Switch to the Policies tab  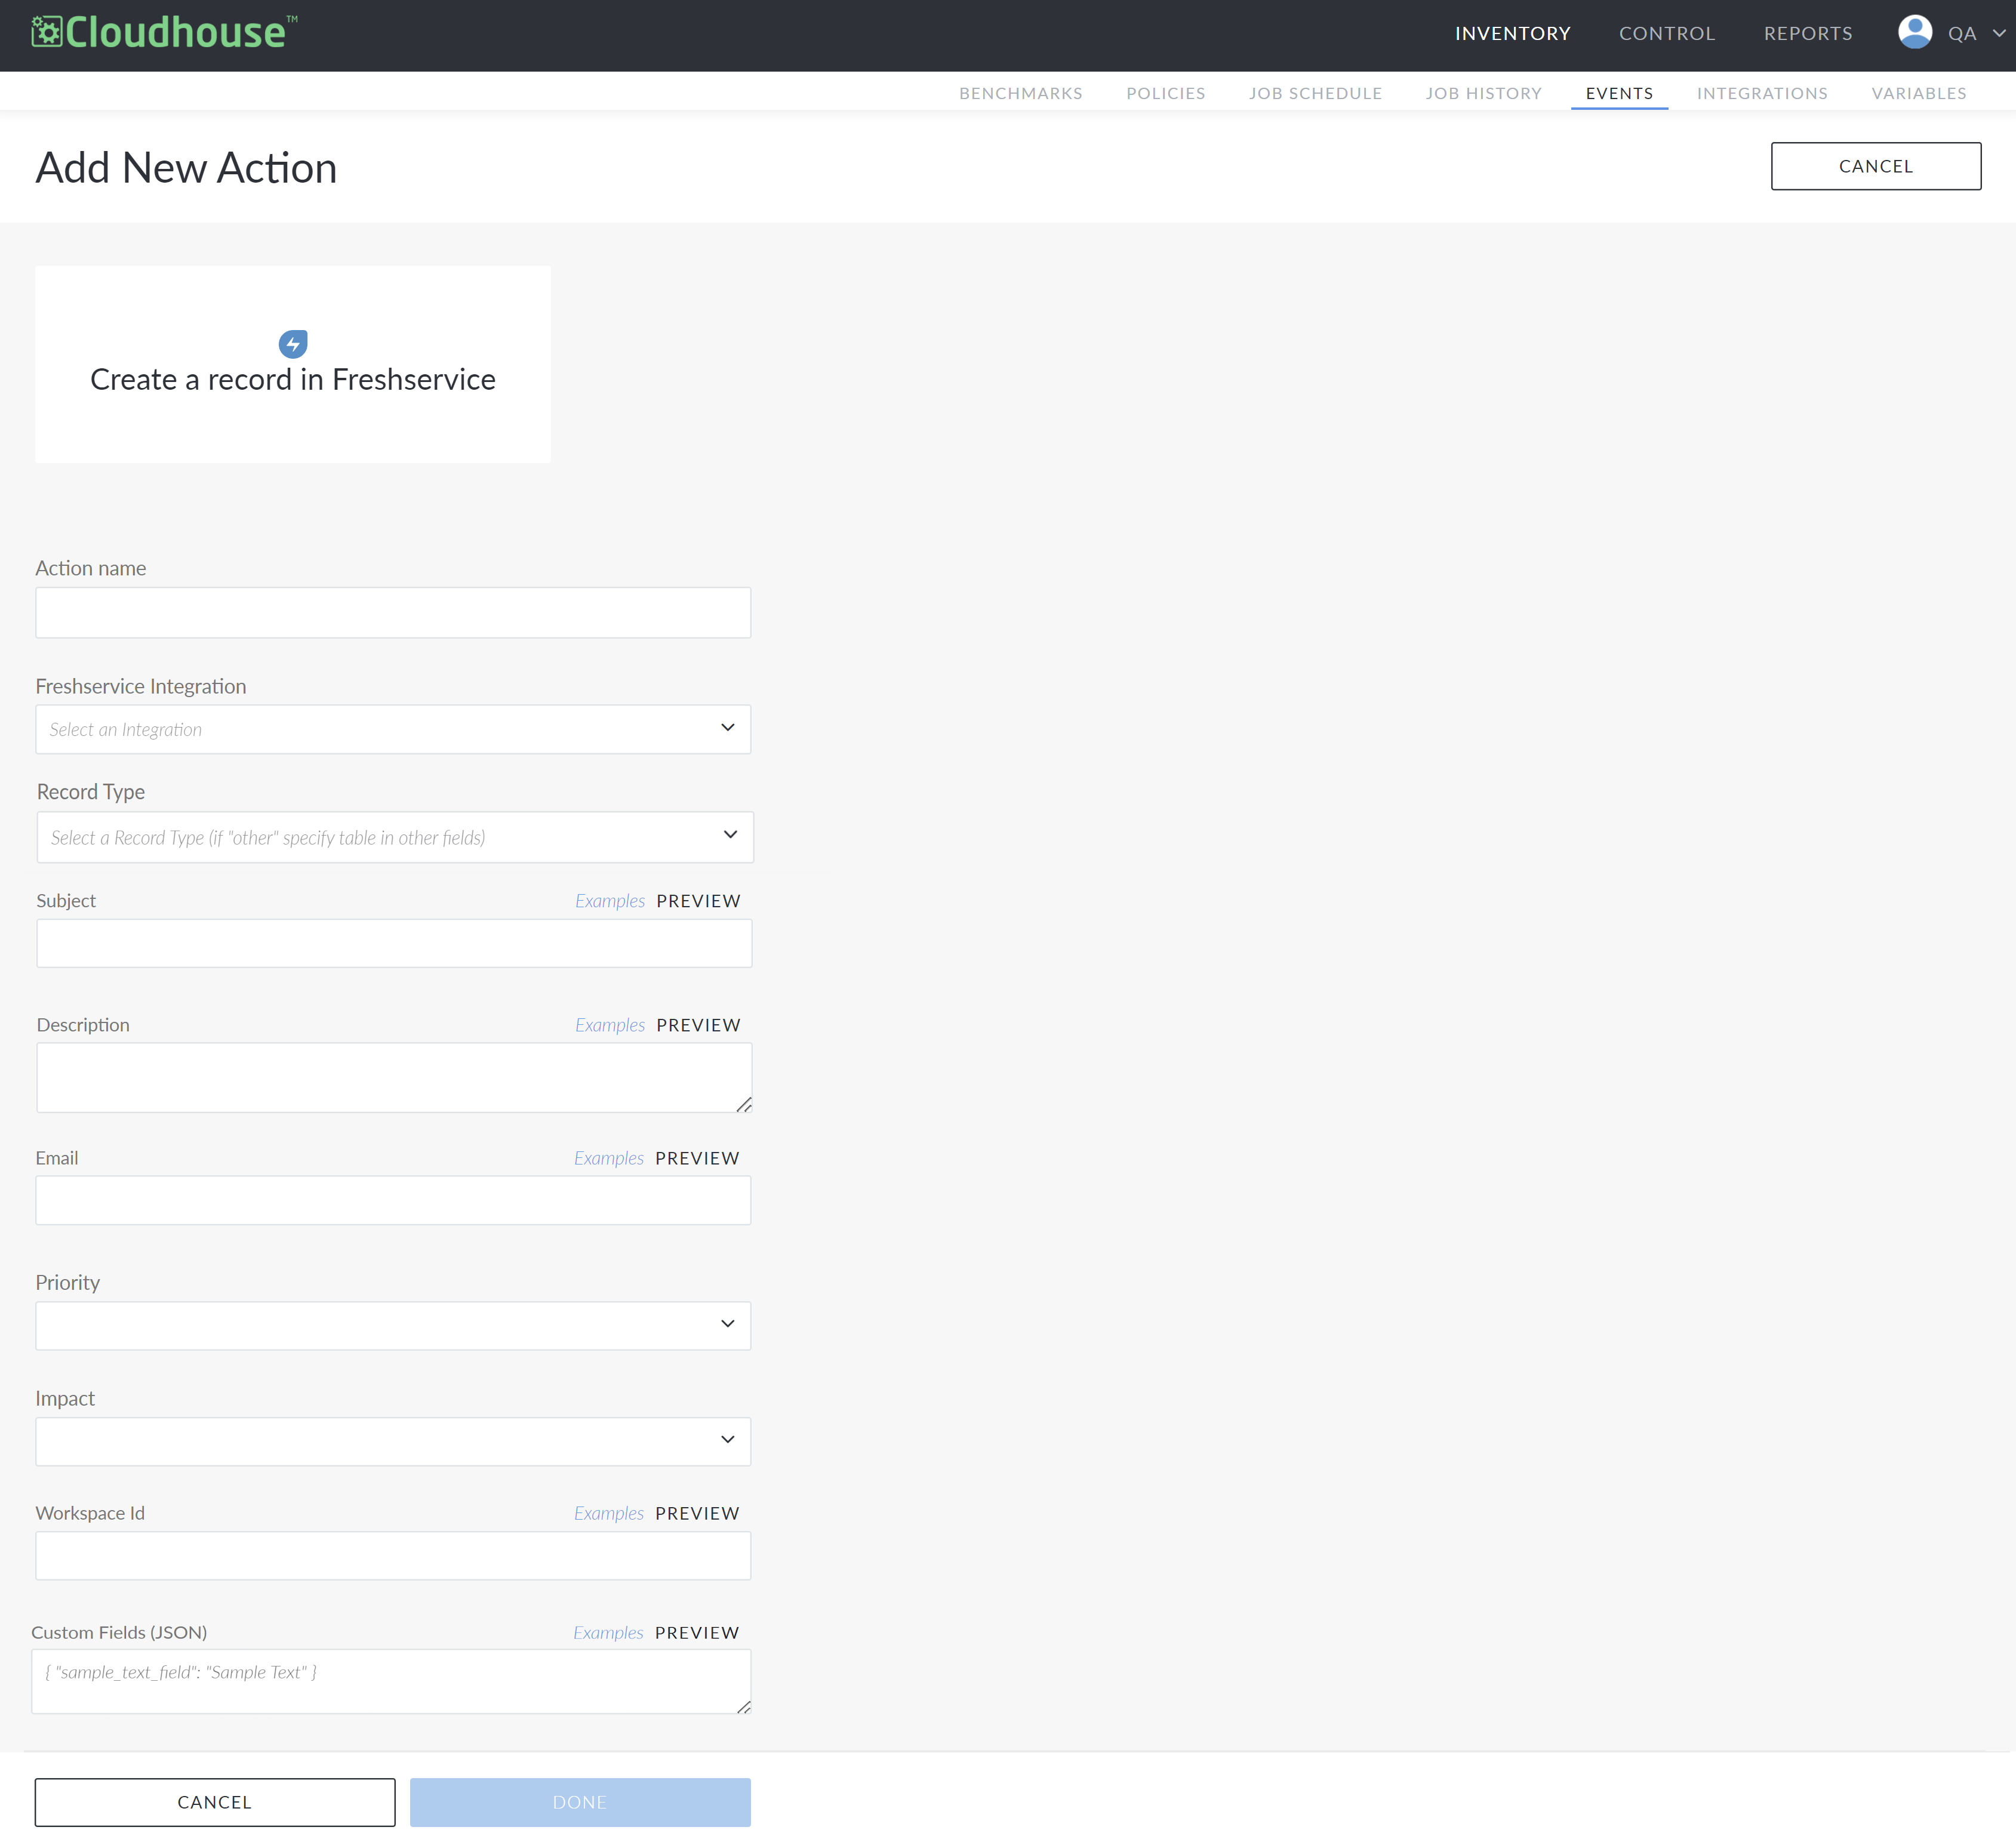1165,93
